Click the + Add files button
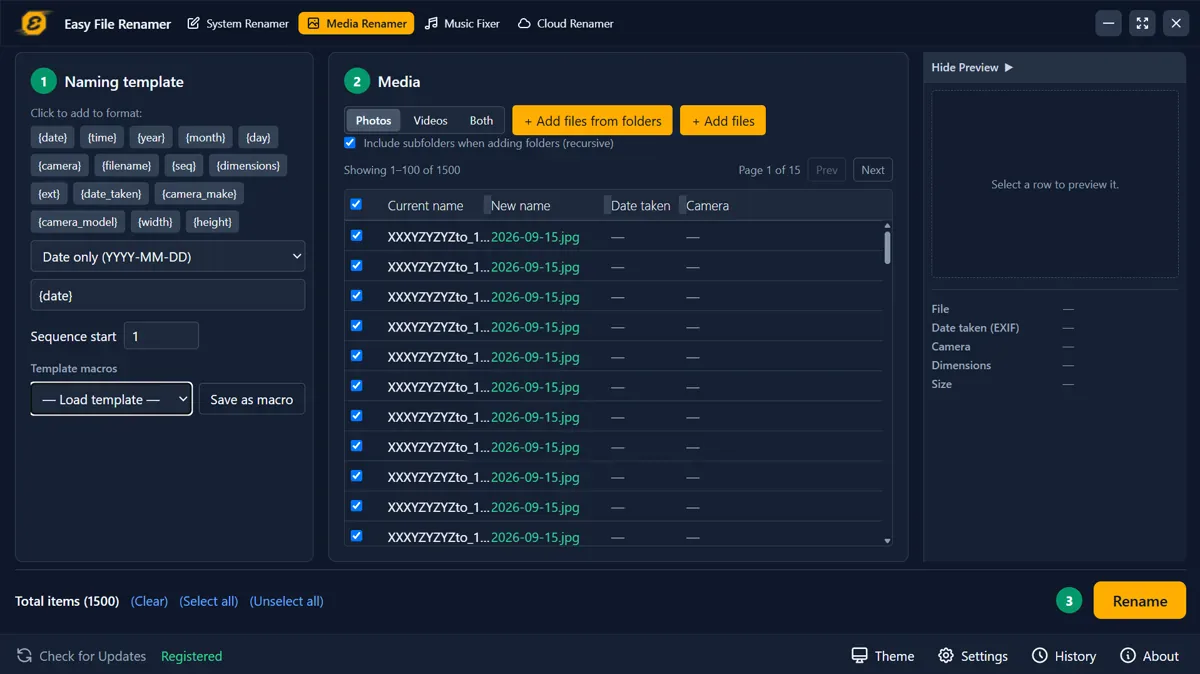 pos(723,121)
